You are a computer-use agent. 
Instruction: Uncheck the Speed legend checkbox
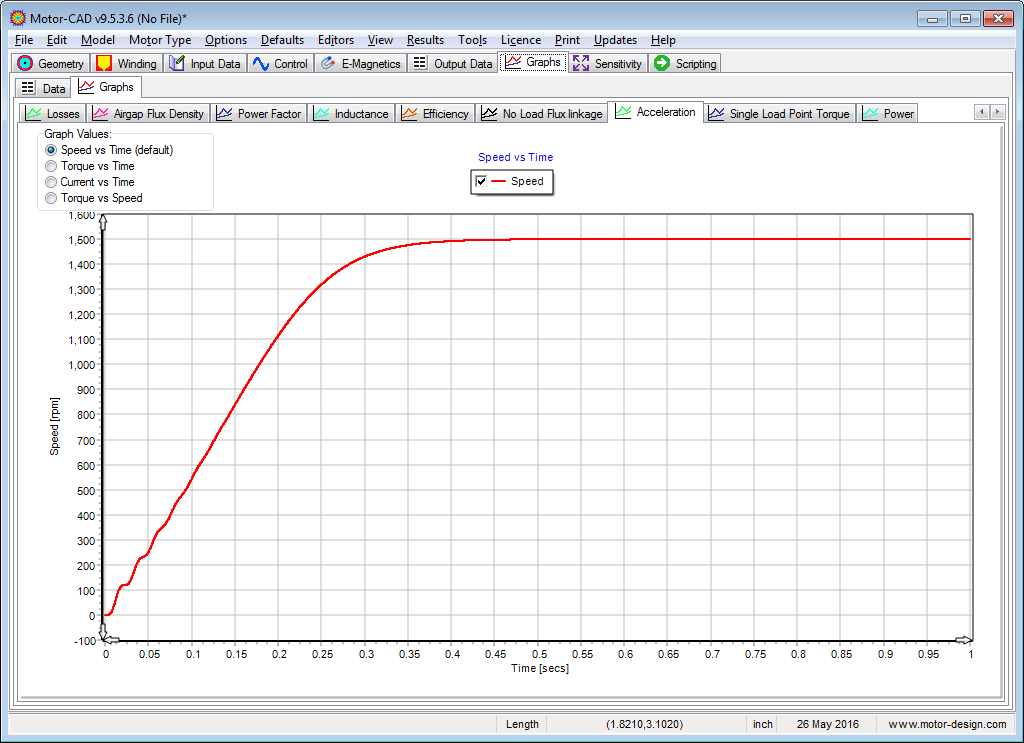tap(481, 182)
